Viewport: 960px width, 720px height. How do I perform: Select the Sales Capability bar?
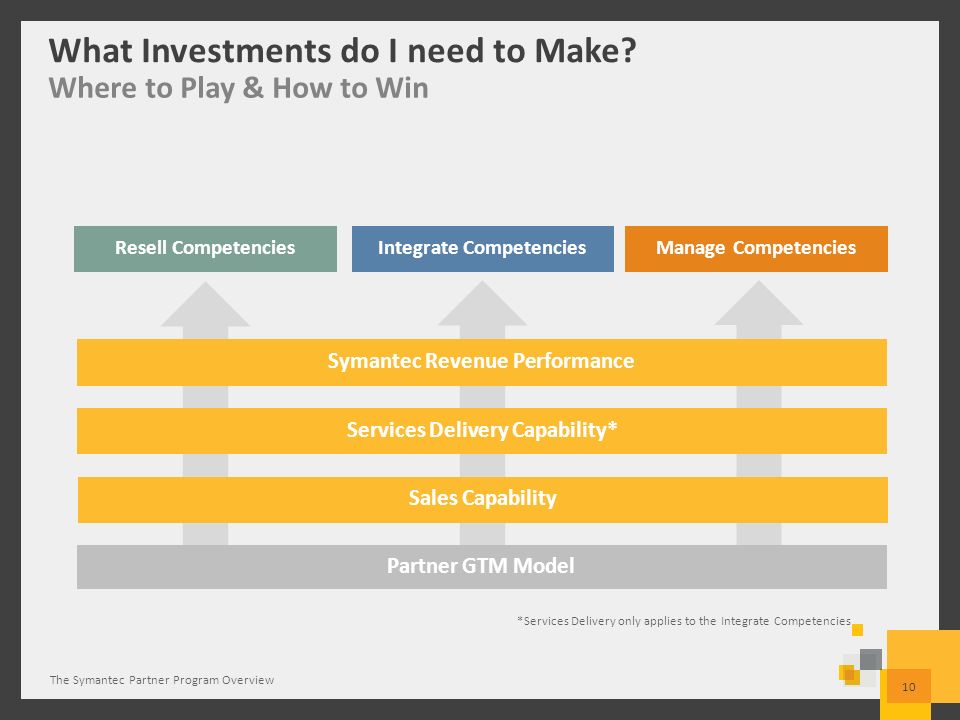click(482, 500)
